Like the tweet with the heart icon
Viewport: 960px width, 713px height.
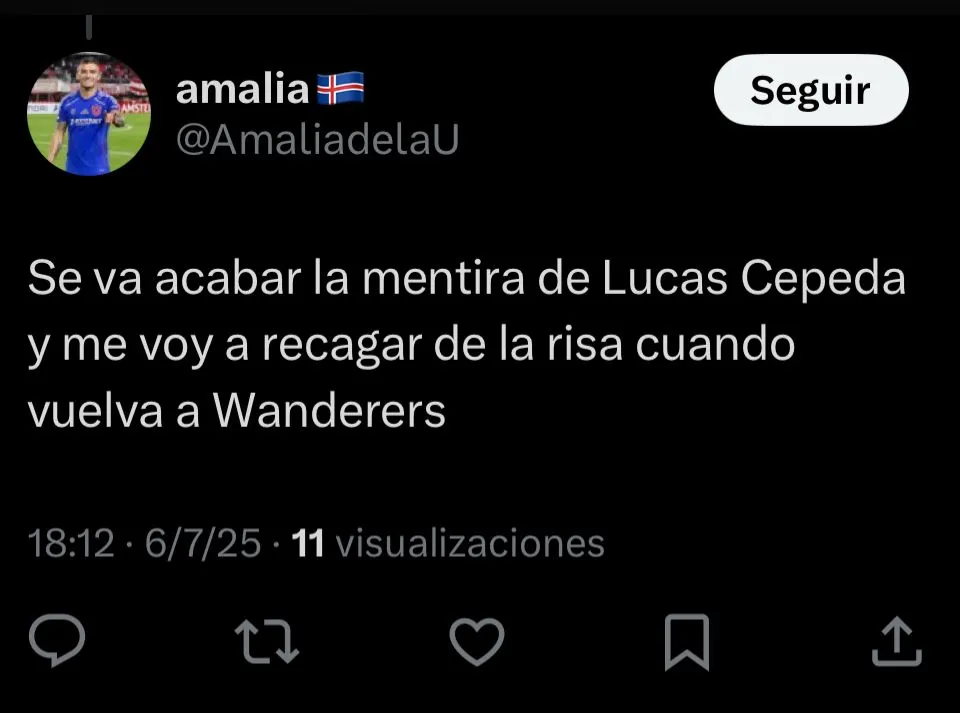click(x=477, y=641)
